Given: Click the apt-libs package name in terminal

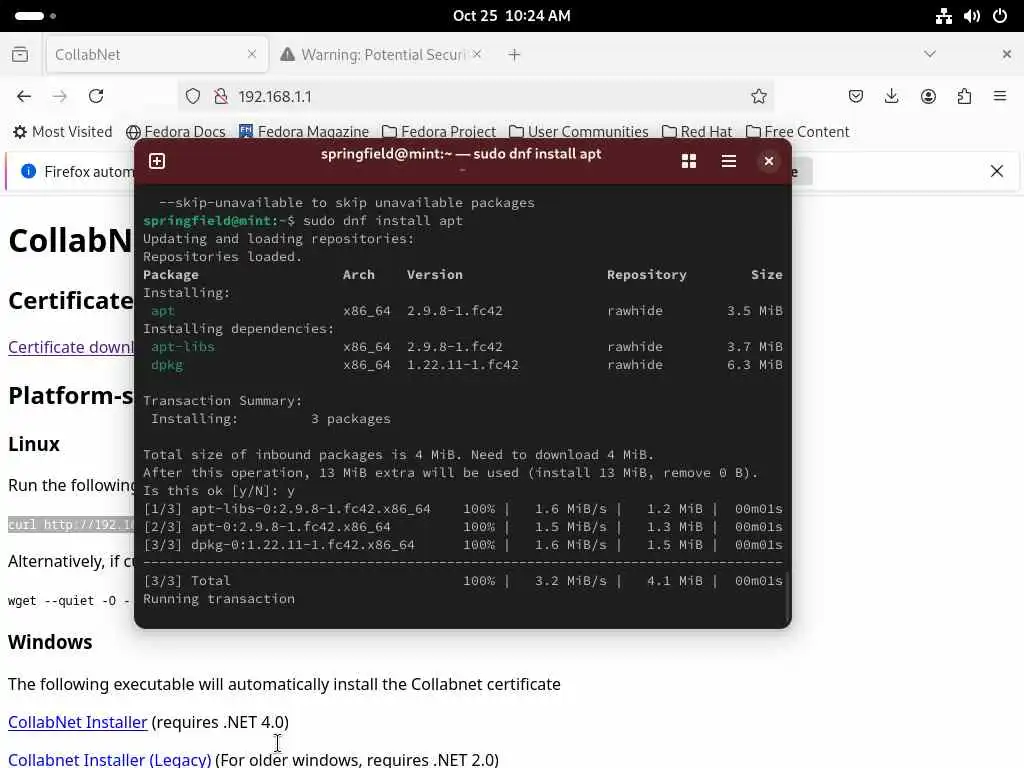Looking at the screenshot, I should 183,347.
